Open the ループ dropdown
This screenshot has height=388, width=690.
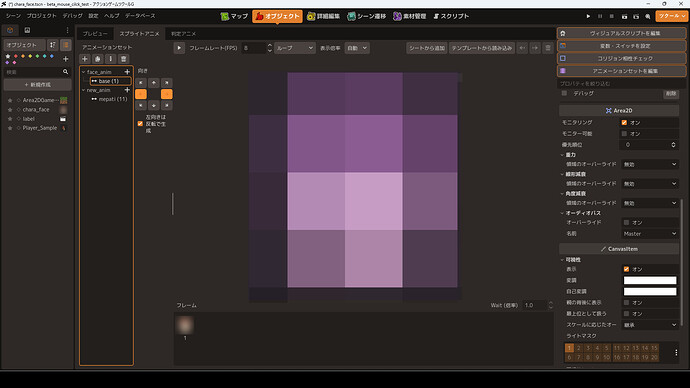pos(295,48)
